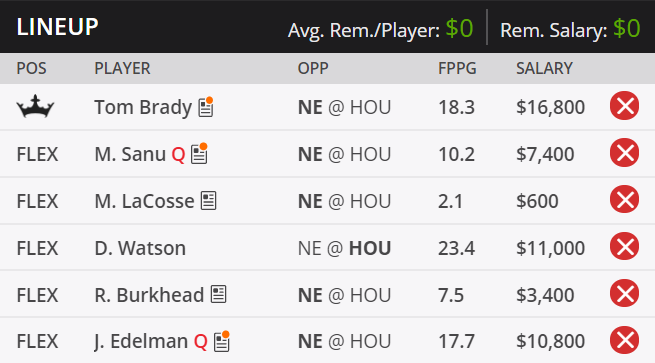Sort by the SALARY column header
The width and height of the screenshot is (655, 363).
click(544, 69)
